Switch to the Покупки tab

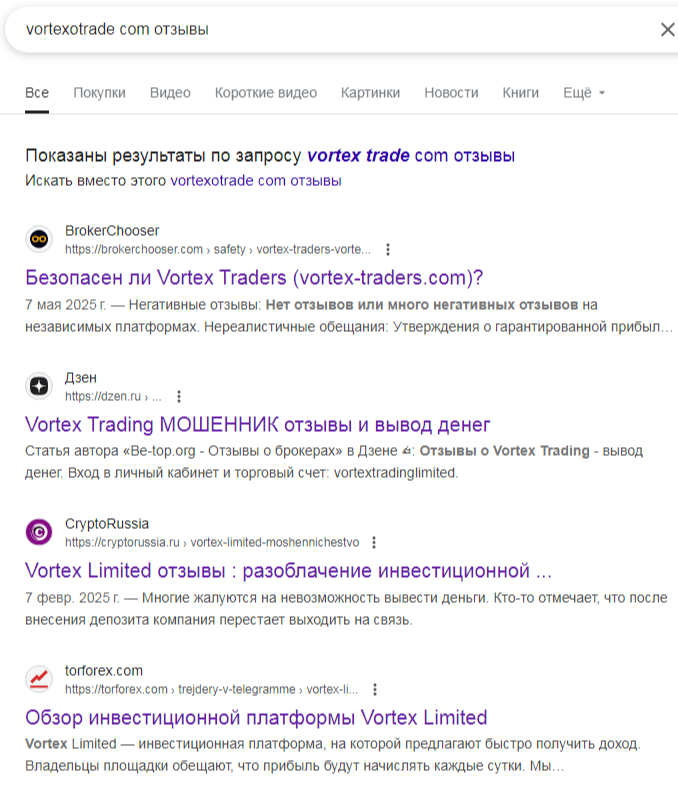coord(99,93)
